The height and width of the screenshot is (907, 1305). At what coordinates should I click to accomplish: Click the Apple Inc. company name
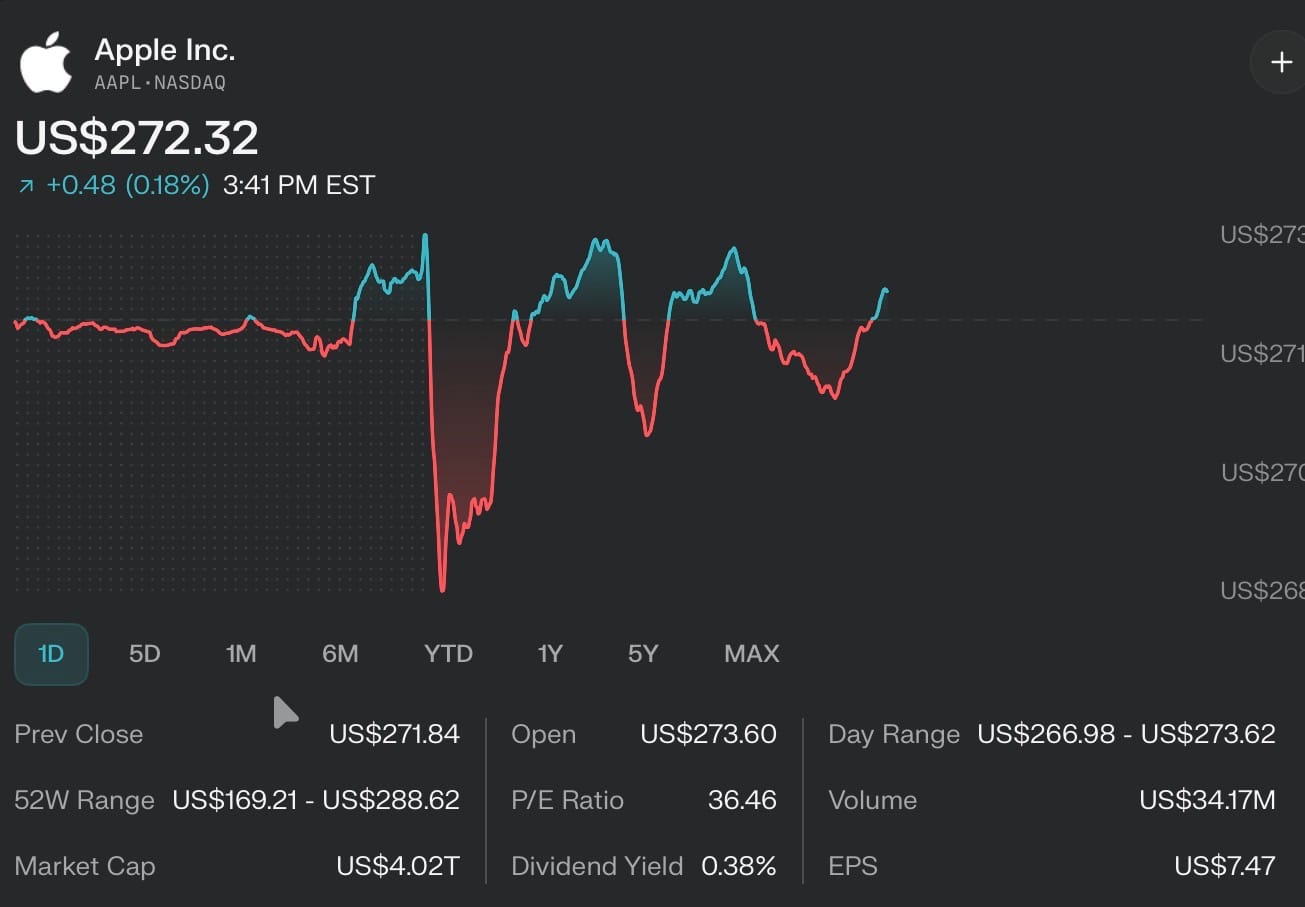(x=165, y=50)
